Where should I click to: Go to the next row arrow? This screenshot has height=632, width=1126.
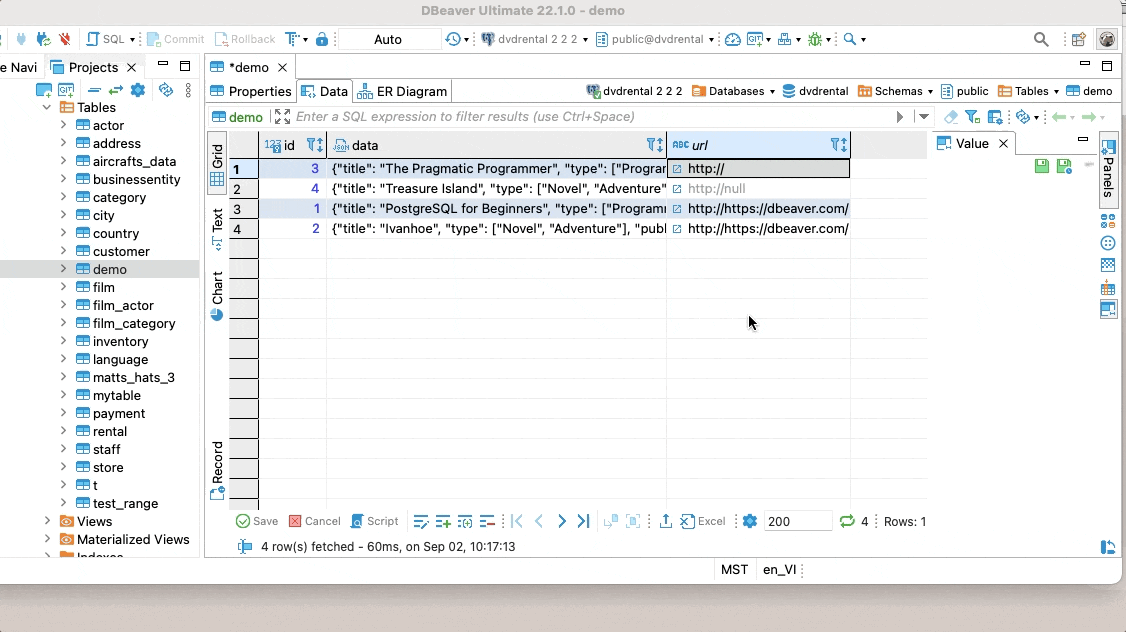[562, 521]
